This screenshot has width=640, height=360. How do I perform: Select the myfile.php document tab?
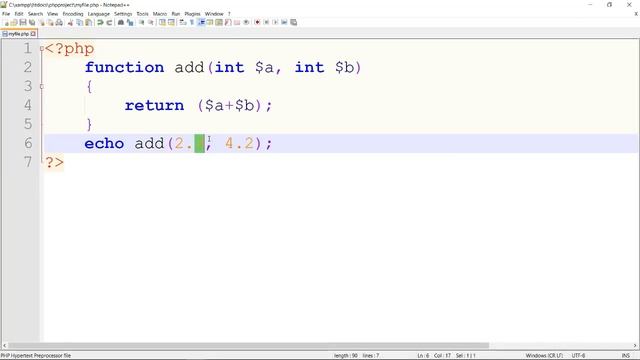point(18,34)
